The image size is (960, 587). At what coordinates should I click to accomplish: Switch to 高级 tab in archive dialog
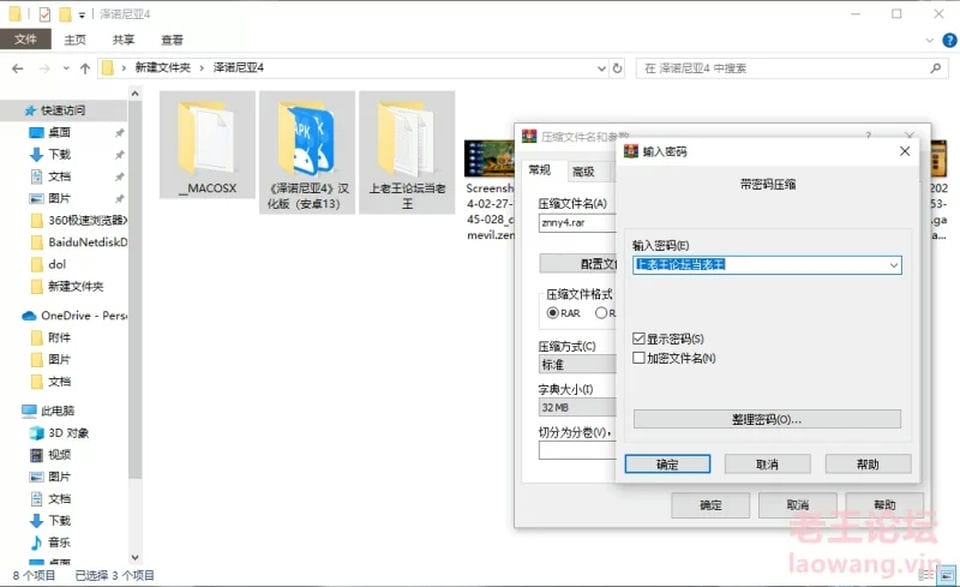click(583, 171)
